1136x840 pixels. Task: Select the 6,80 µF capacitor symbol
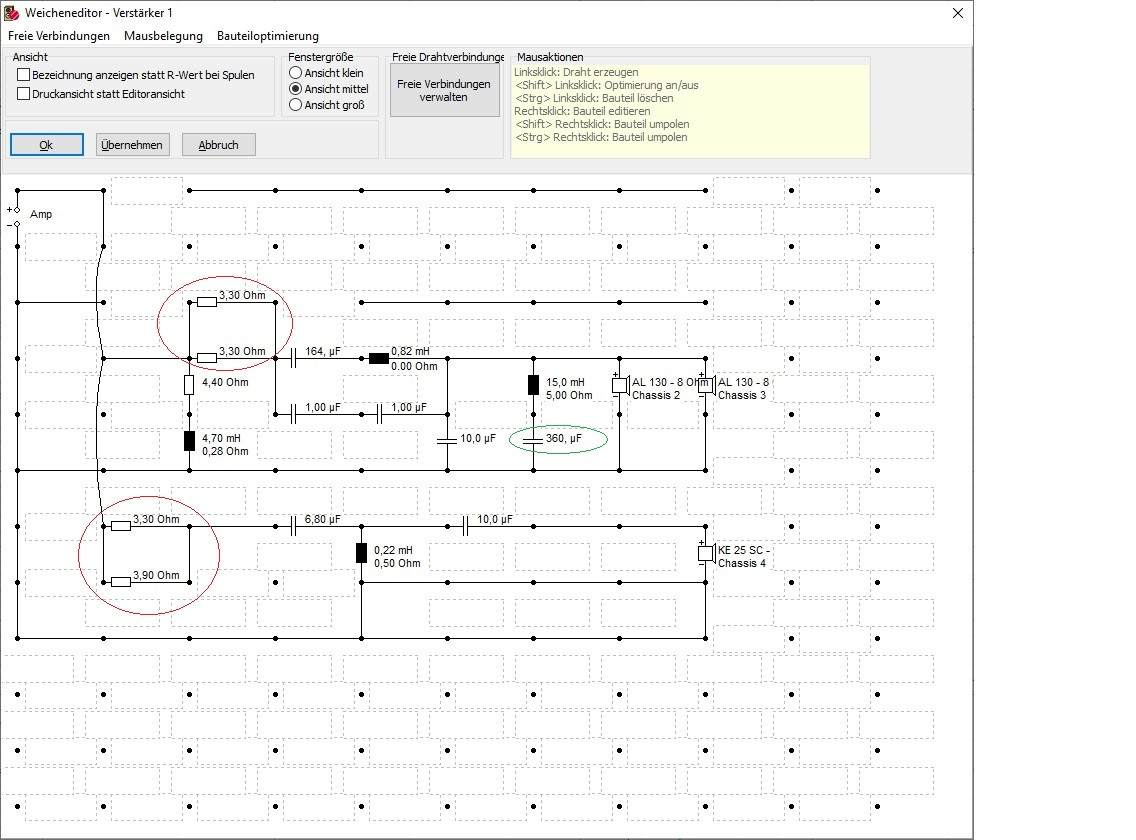(293, 526)
